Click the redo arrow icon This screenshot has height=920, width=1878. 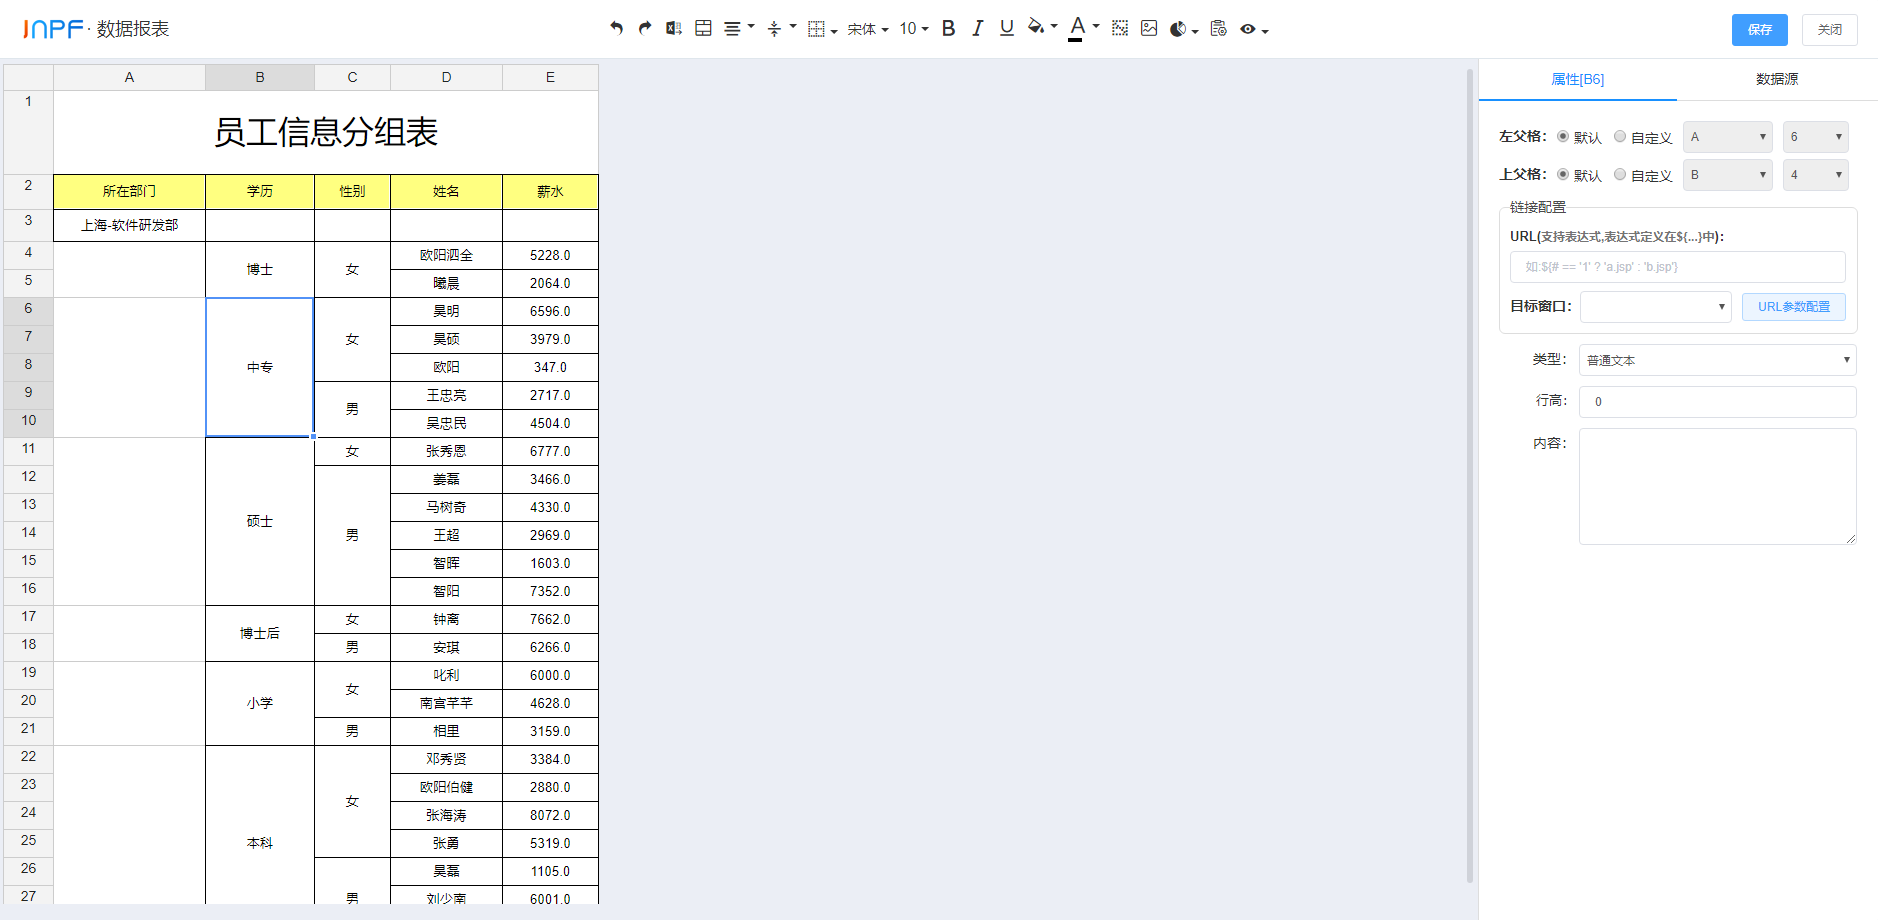pyautogui.click(x=645, y=29)
